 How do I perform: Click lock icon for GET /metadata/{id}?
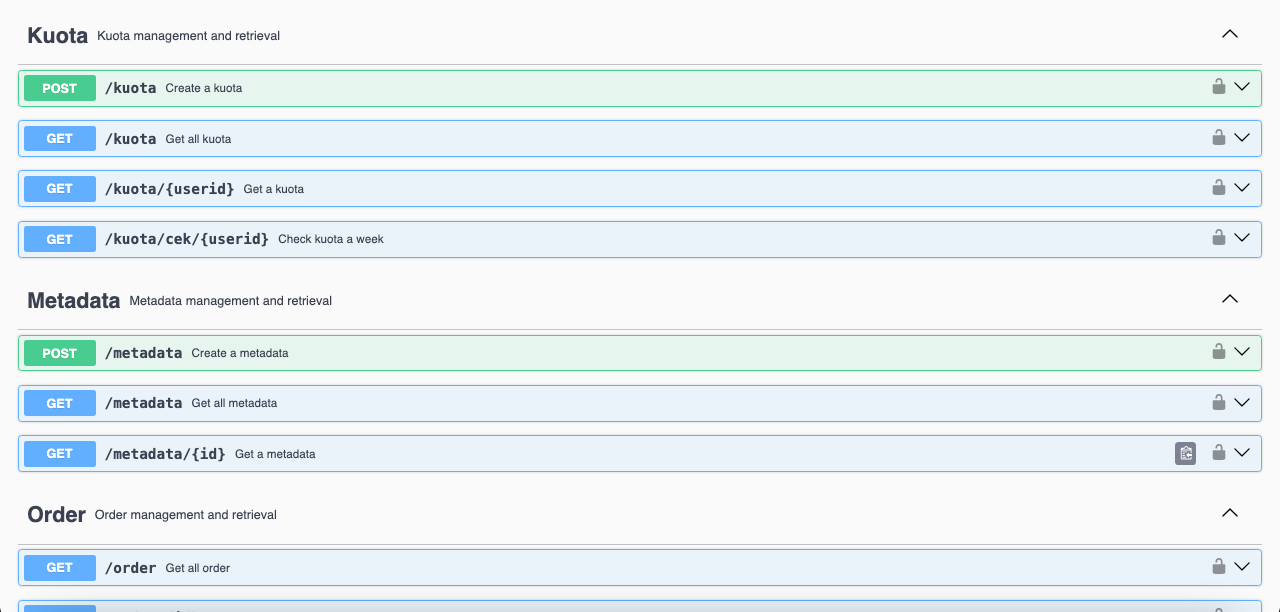[x=1218, y=453]
